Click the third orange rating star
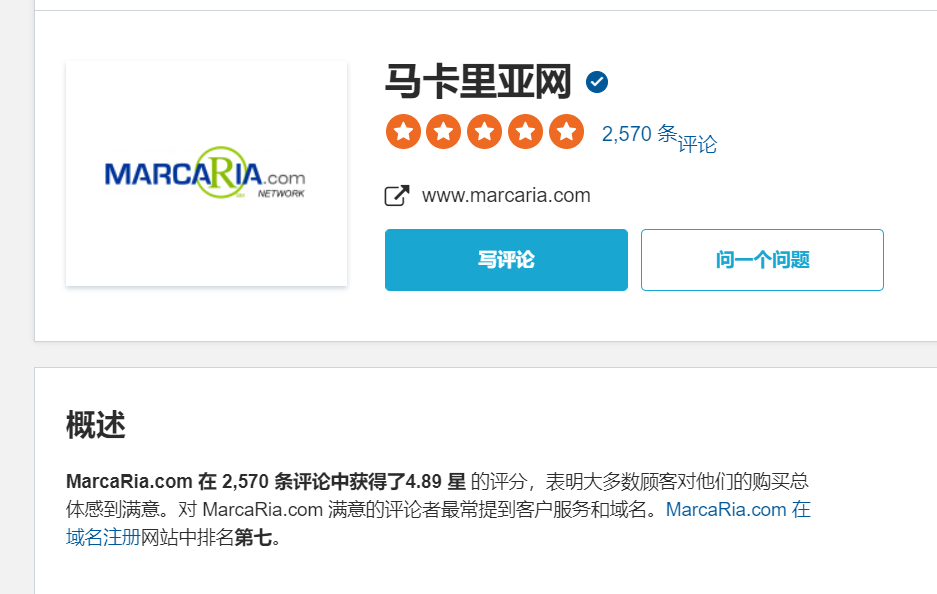The image size is (937, 594). 484,131
